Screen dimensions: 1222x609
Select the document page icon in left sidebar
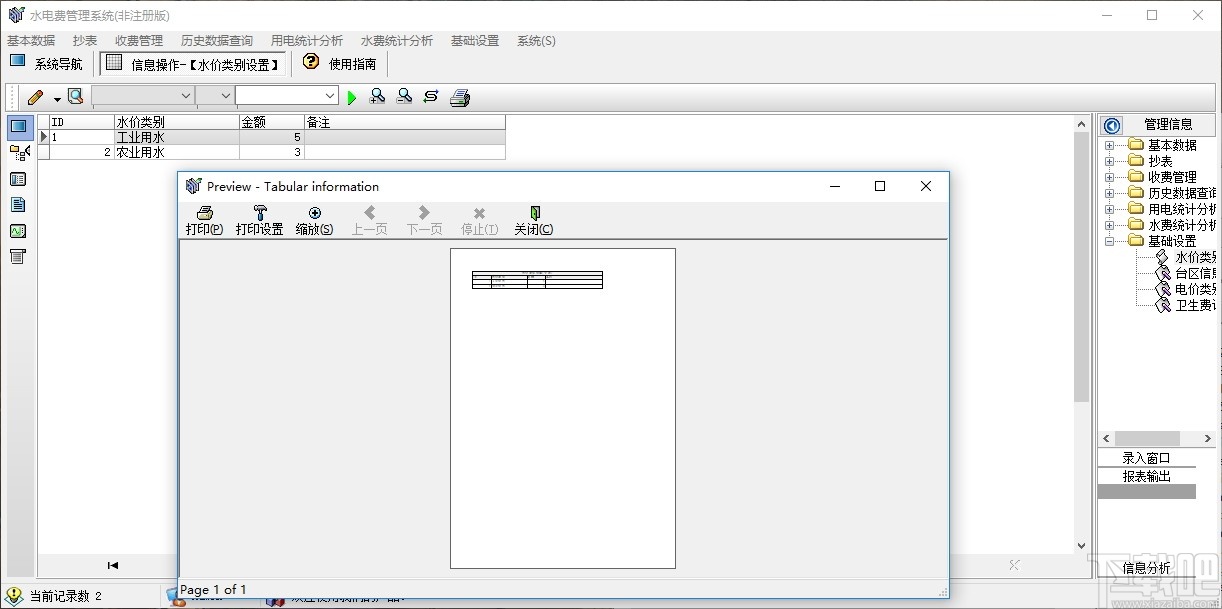[18, 205]
